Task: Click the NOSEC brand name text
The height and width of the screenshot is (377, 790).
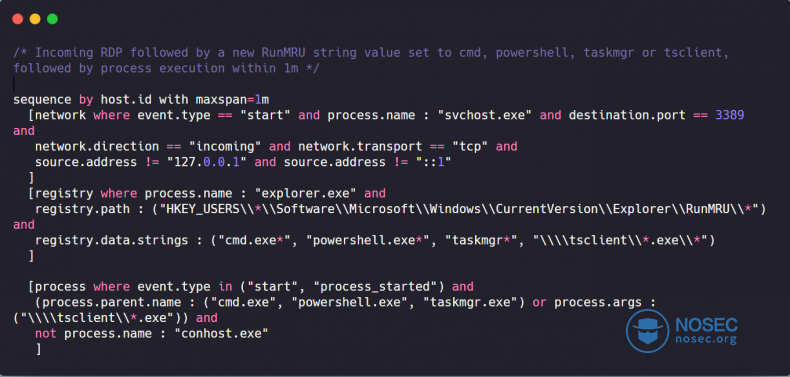Action: 706,324
